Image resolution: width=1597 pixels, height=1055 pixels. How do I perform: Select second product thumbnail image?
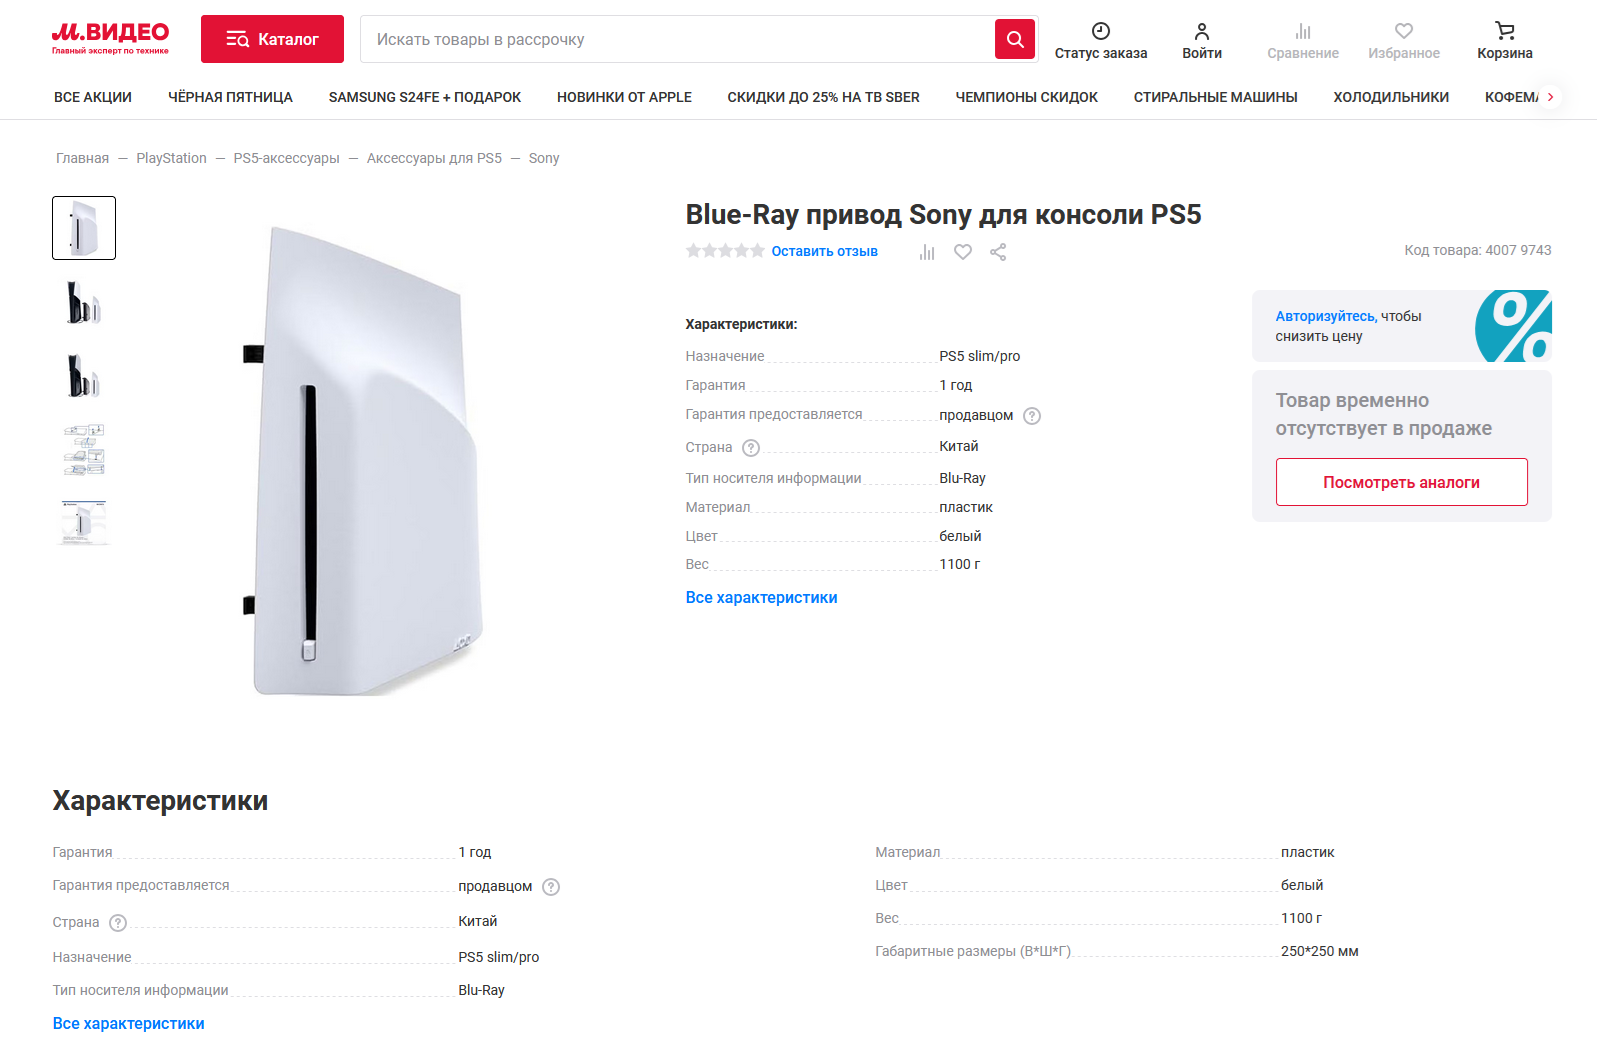click(x=84, y=302)
